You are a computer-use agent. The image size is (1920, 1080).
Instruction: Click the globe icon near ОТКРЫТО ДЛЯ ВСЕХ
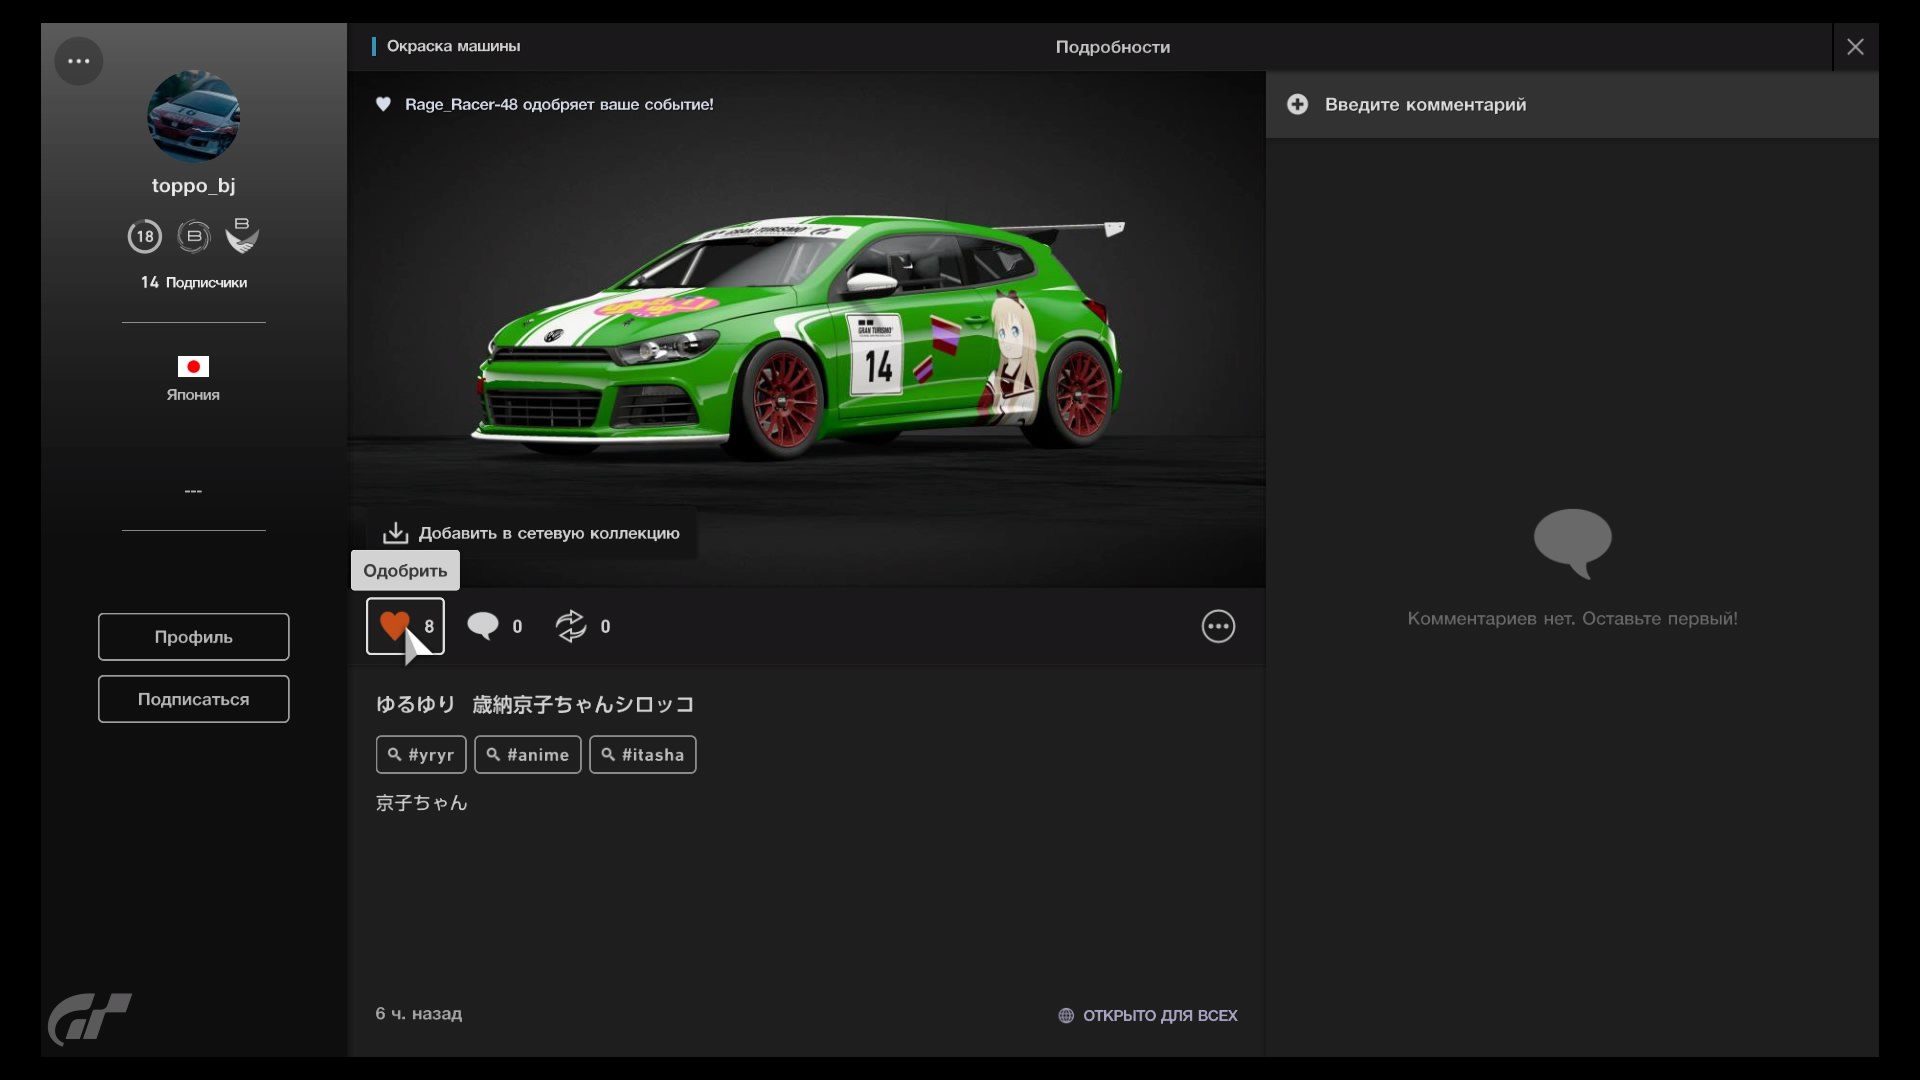tap(1066, 1016)
